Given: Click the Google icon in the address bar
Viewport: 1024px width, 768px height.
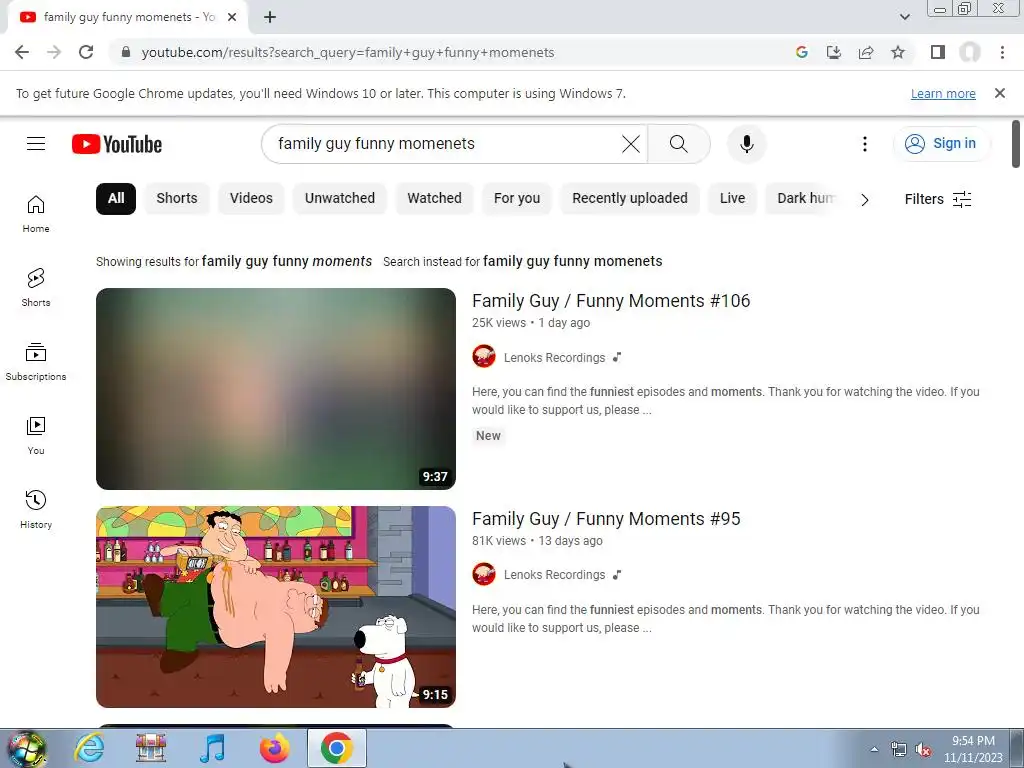Looking at the screenshot, I should pyautogui.click(x=802, y=52).
